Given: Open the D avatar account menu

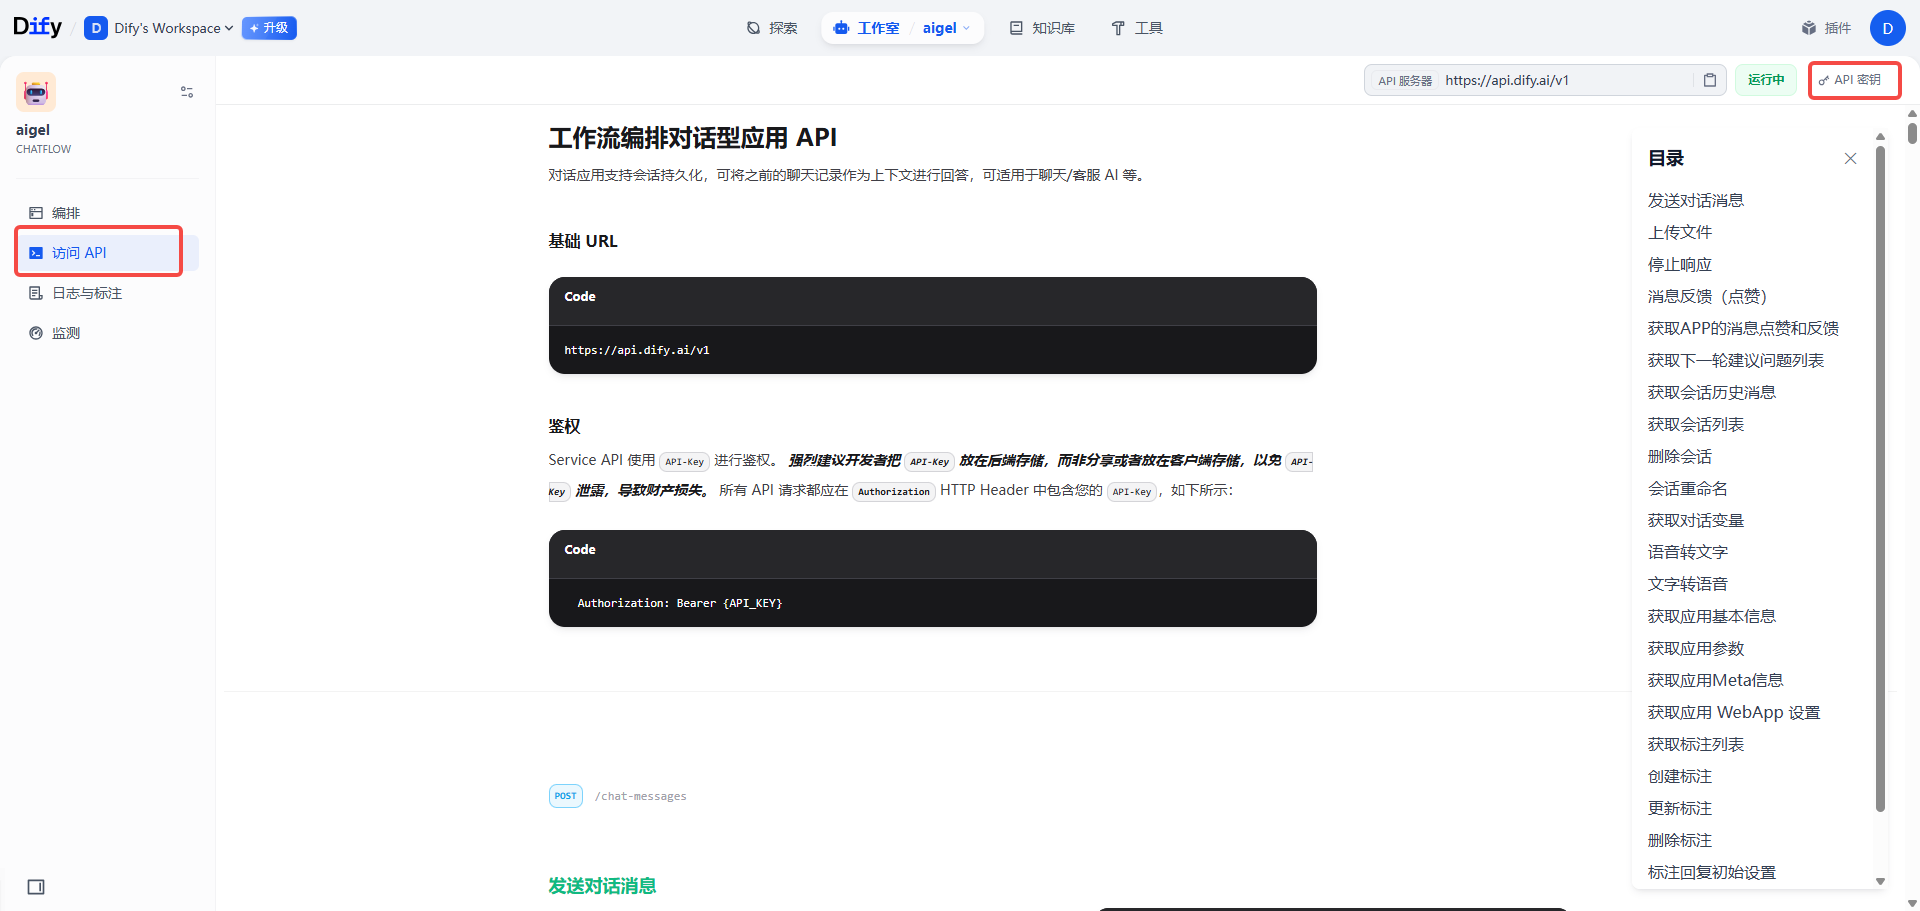Looking at the screenshot, I should (x=1888, y=28).
